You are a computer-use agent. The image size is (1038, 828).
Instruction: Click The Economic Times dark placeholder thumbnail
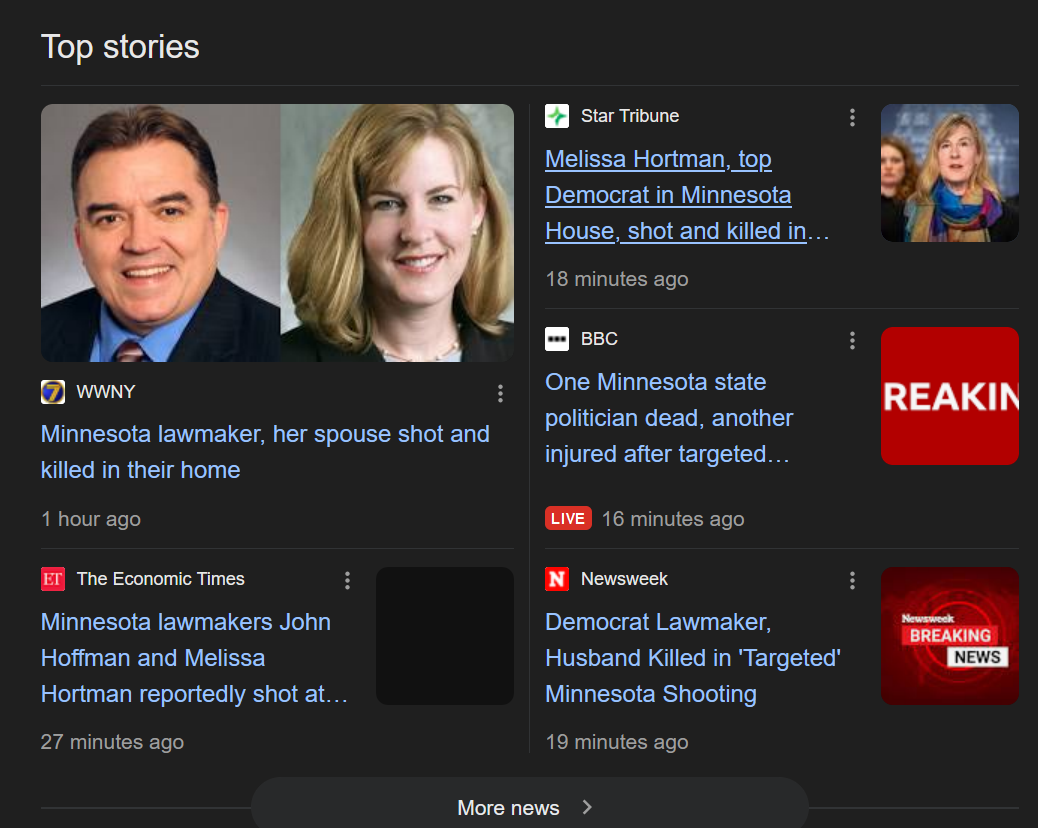pyautogui.click(x=445, y=636)
